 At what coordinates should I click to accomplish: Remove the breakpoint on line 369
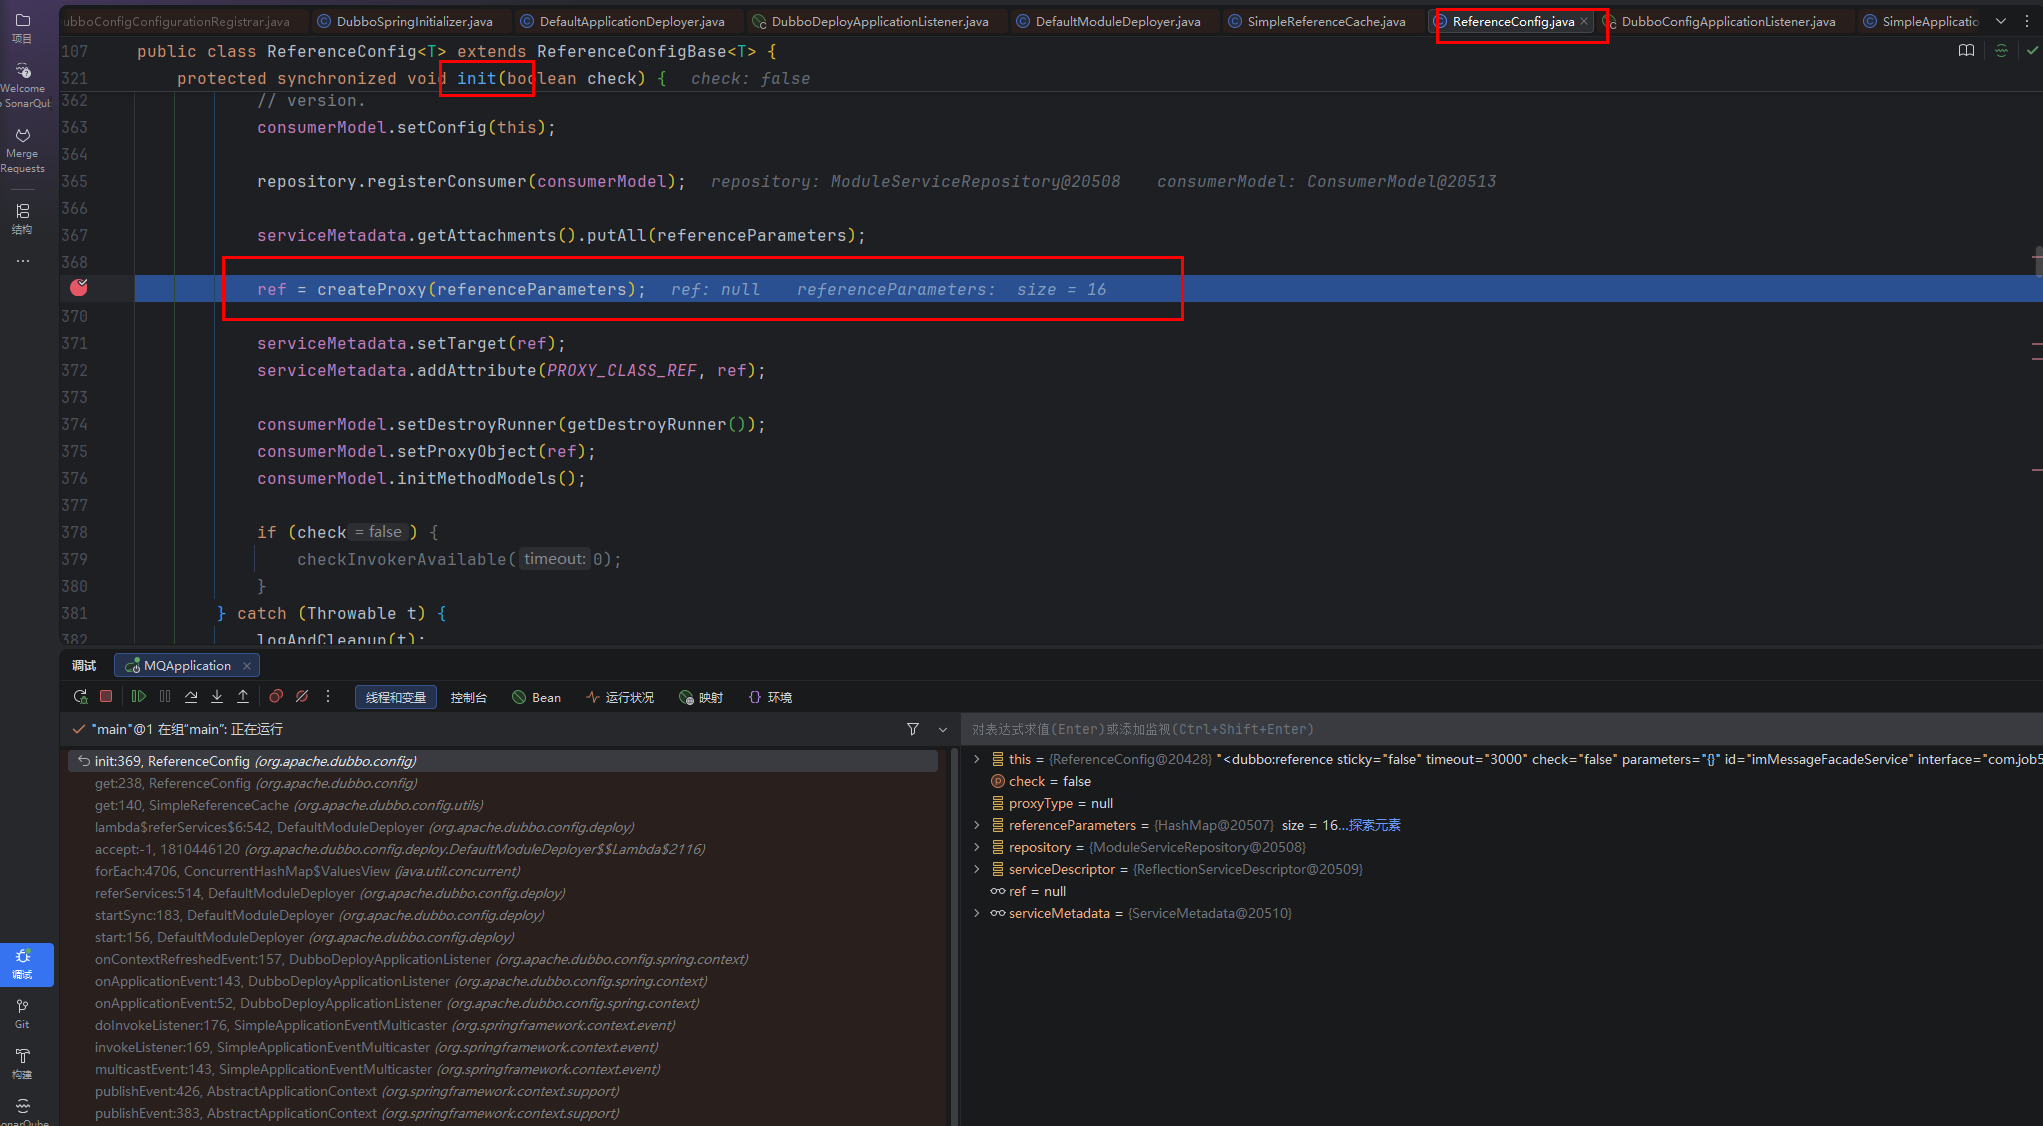pyautogui.click(x=79, y=288)
